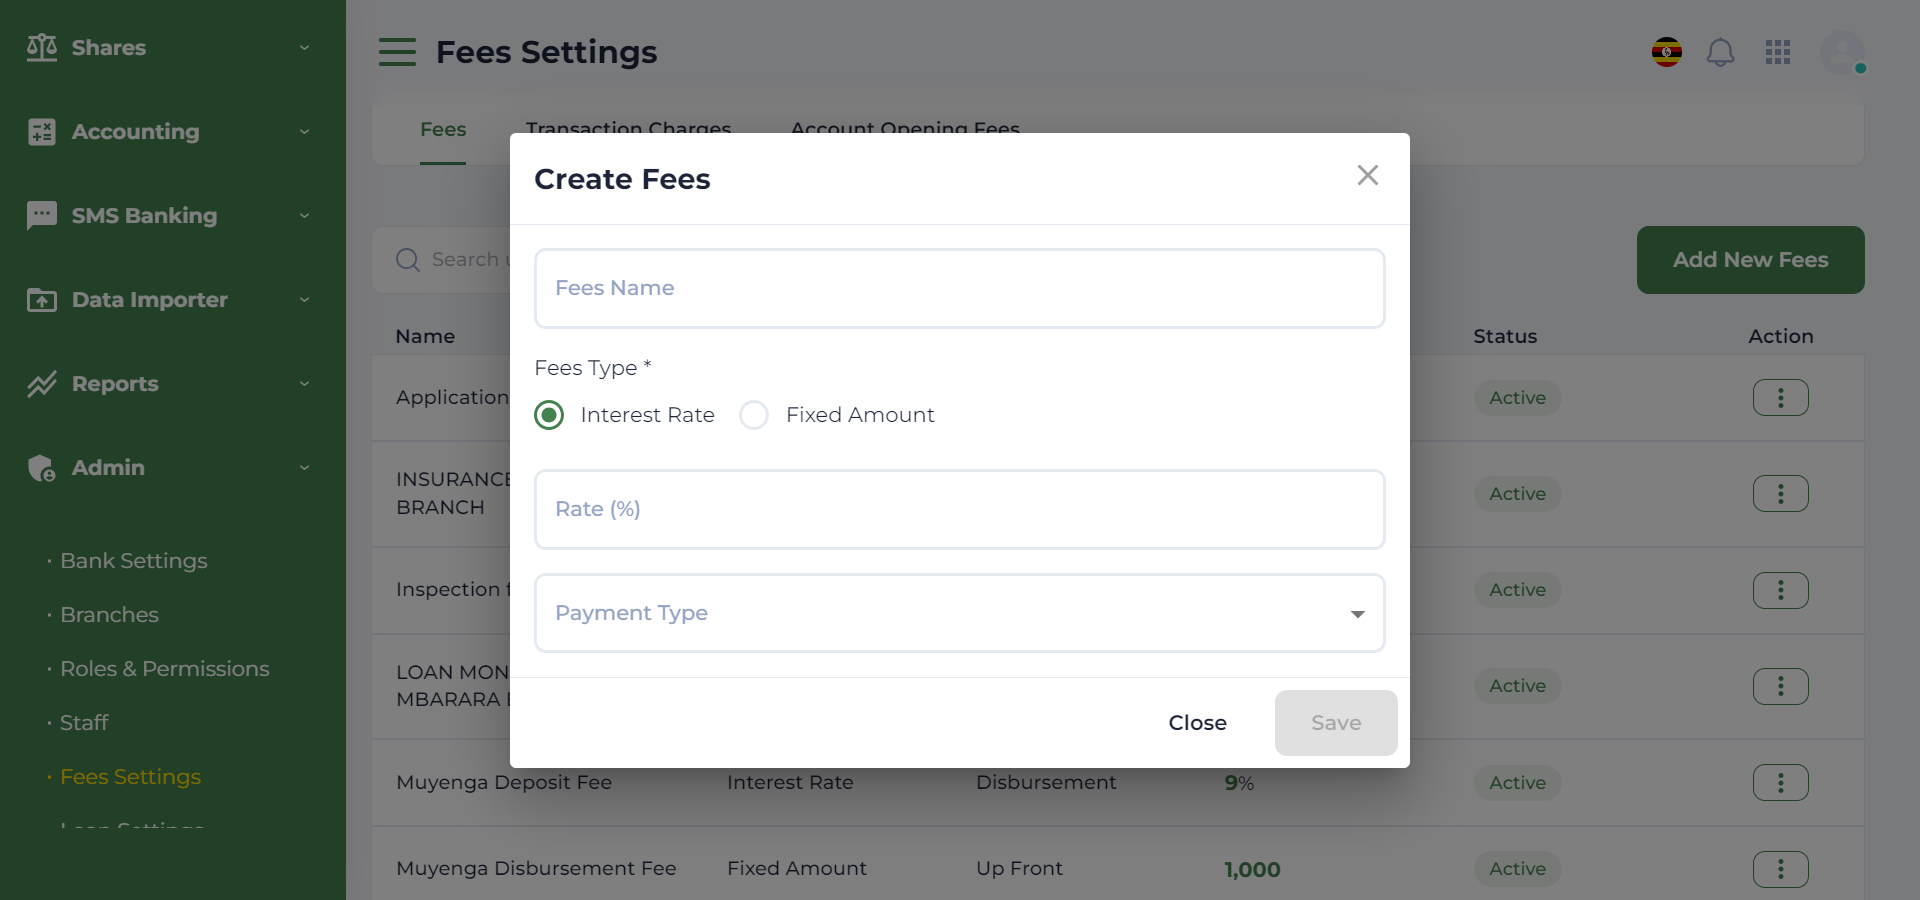Click the SMS Banking chat icon
This screenshot has width=1920, height=900.
[42, 216]
